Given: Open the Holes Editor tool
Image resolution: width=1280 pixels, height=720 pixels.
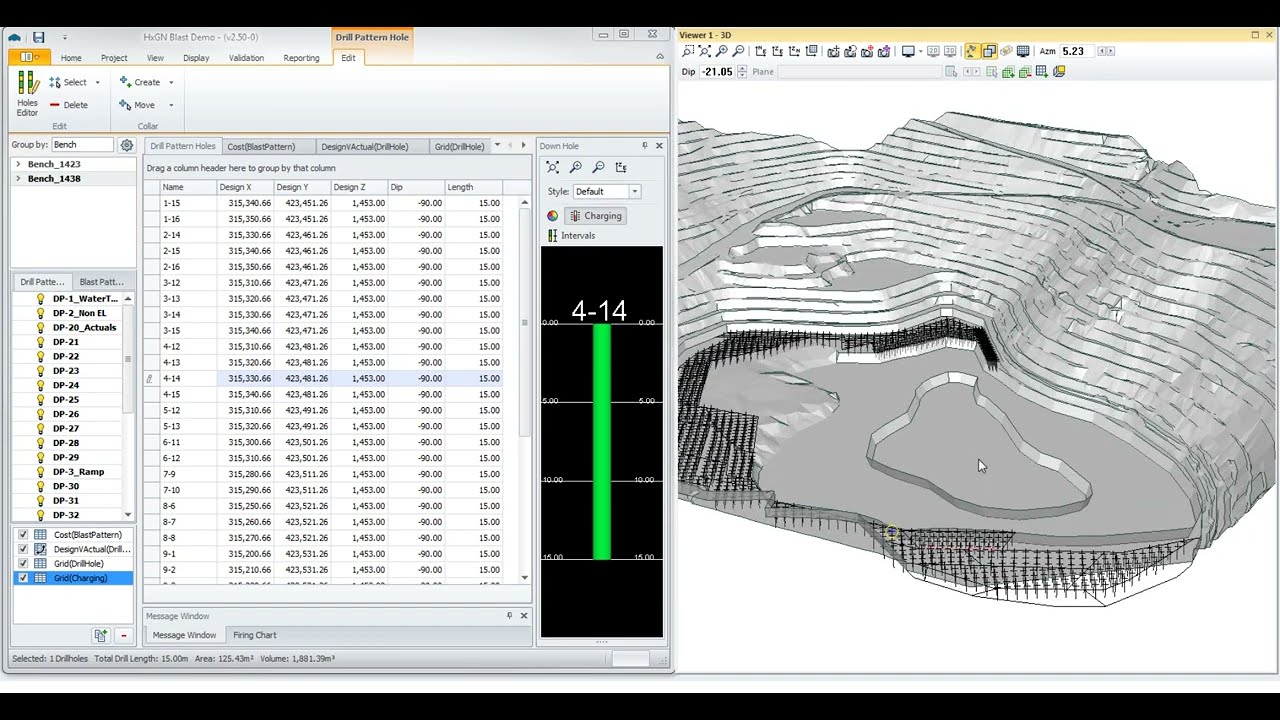Looking at the screenshot, I should click(x=27, y=92).
